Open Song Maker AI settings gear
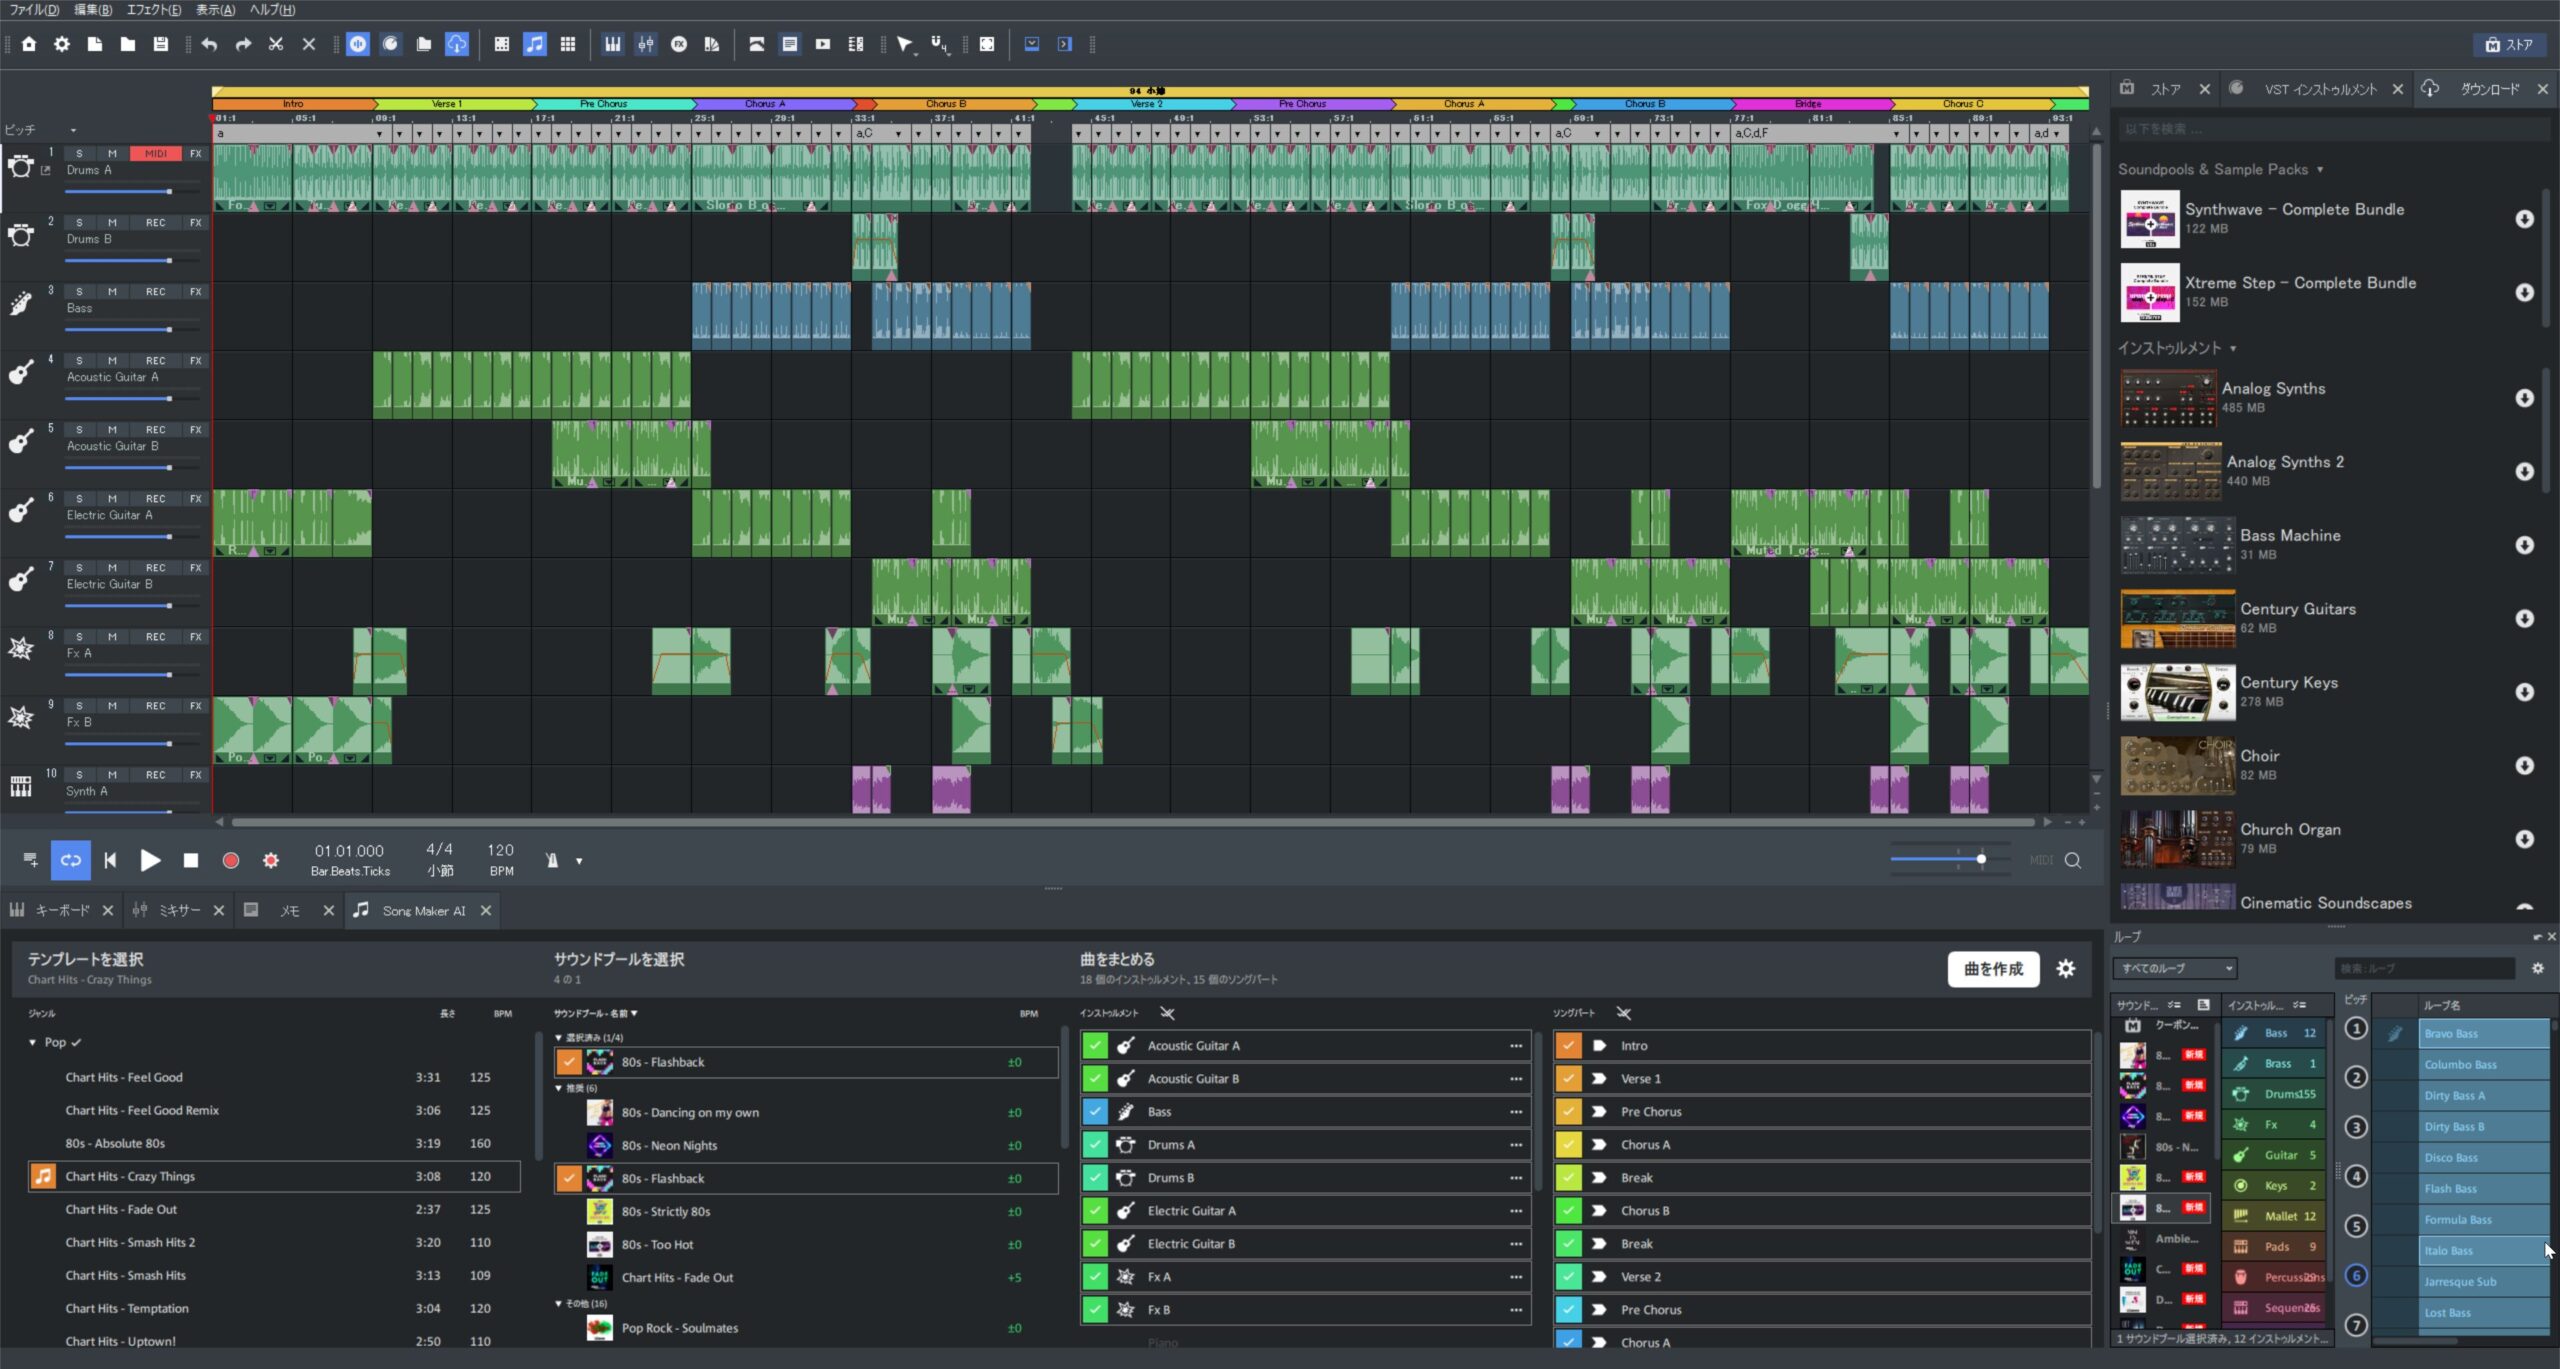Screen dimensions: 2560x1369 2066,968
